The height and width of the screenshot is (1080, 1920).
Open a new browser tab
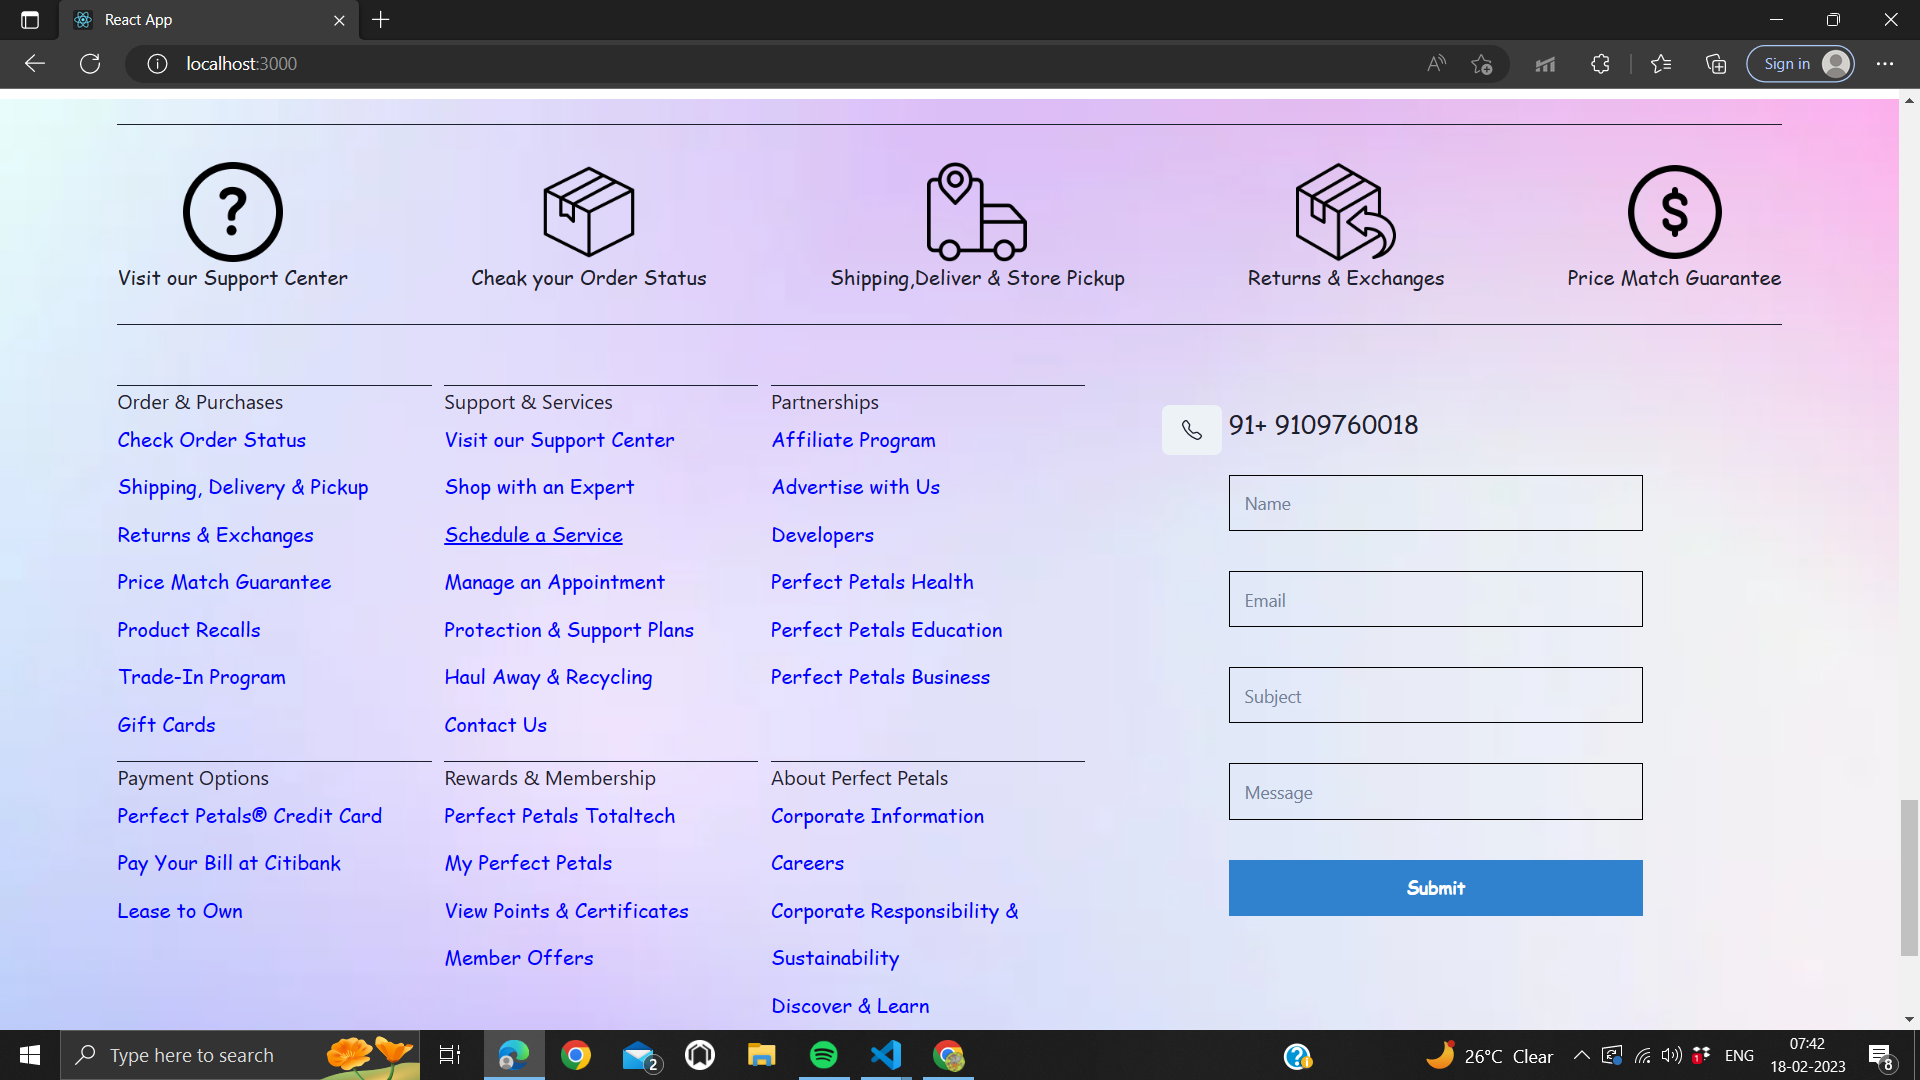(381, 20)
